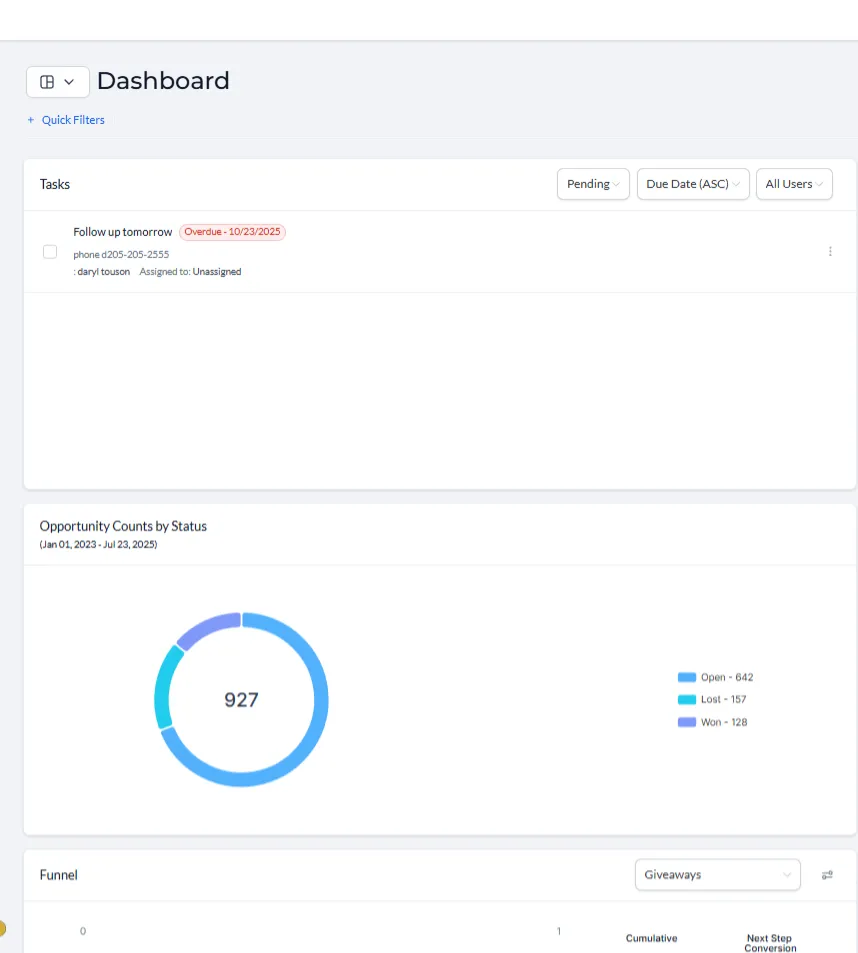Open the Due Date (ASC) sort dropdown

point(693,184)
